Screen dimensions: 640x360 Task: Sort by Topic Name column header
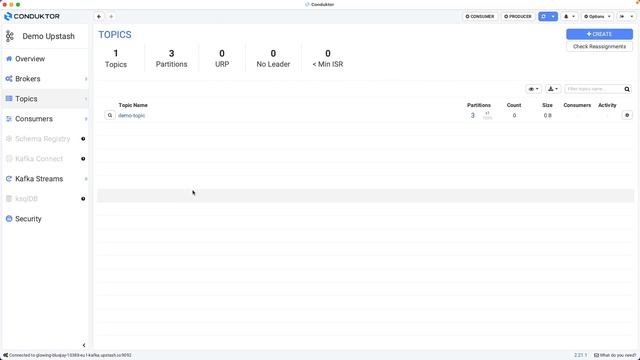[133, 105]
